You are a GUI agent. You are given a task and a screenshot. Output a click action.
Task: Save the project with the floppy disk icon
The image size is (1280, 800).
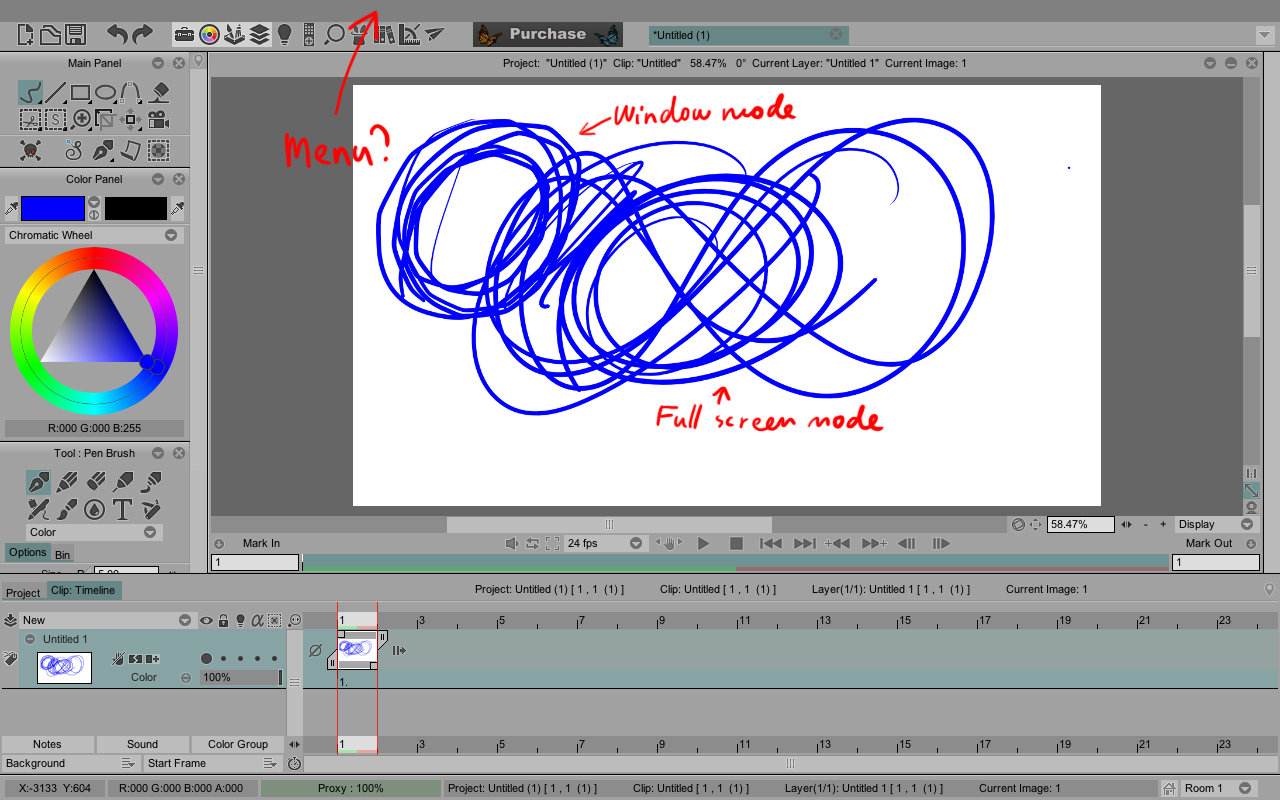(75, 35)
